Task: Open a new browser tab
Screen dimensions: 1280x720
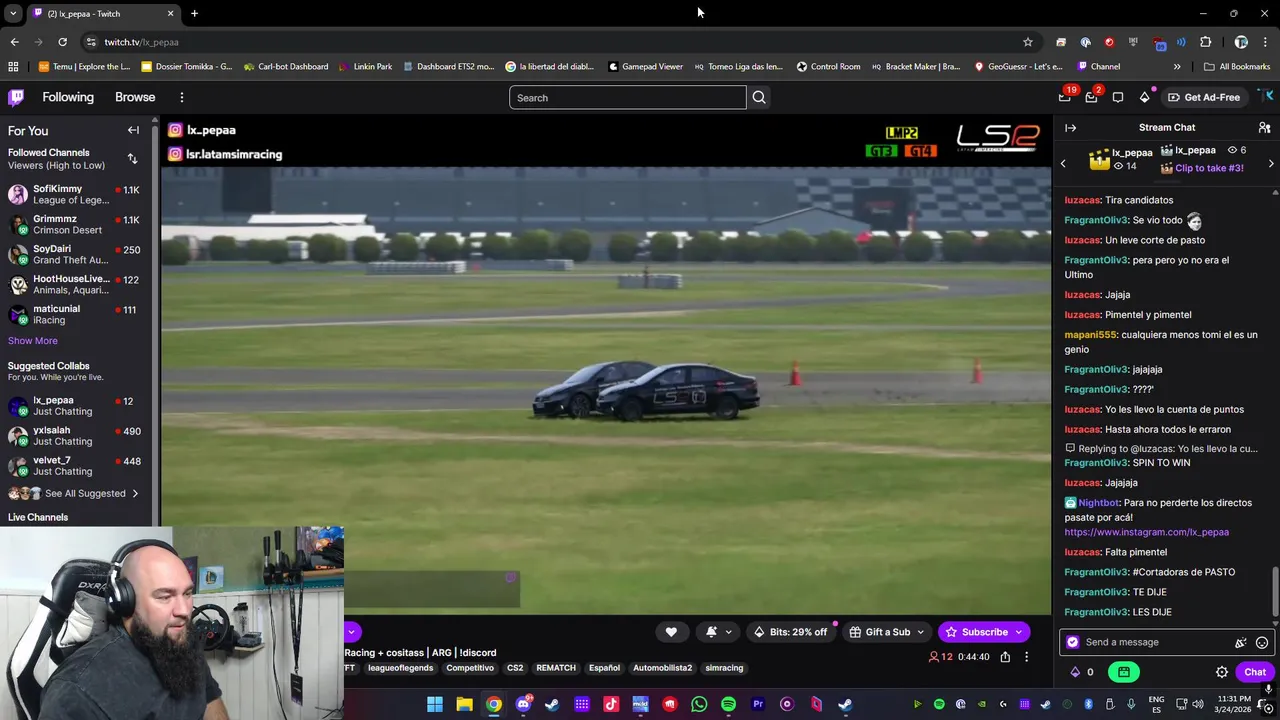Action: coord(194,14)
